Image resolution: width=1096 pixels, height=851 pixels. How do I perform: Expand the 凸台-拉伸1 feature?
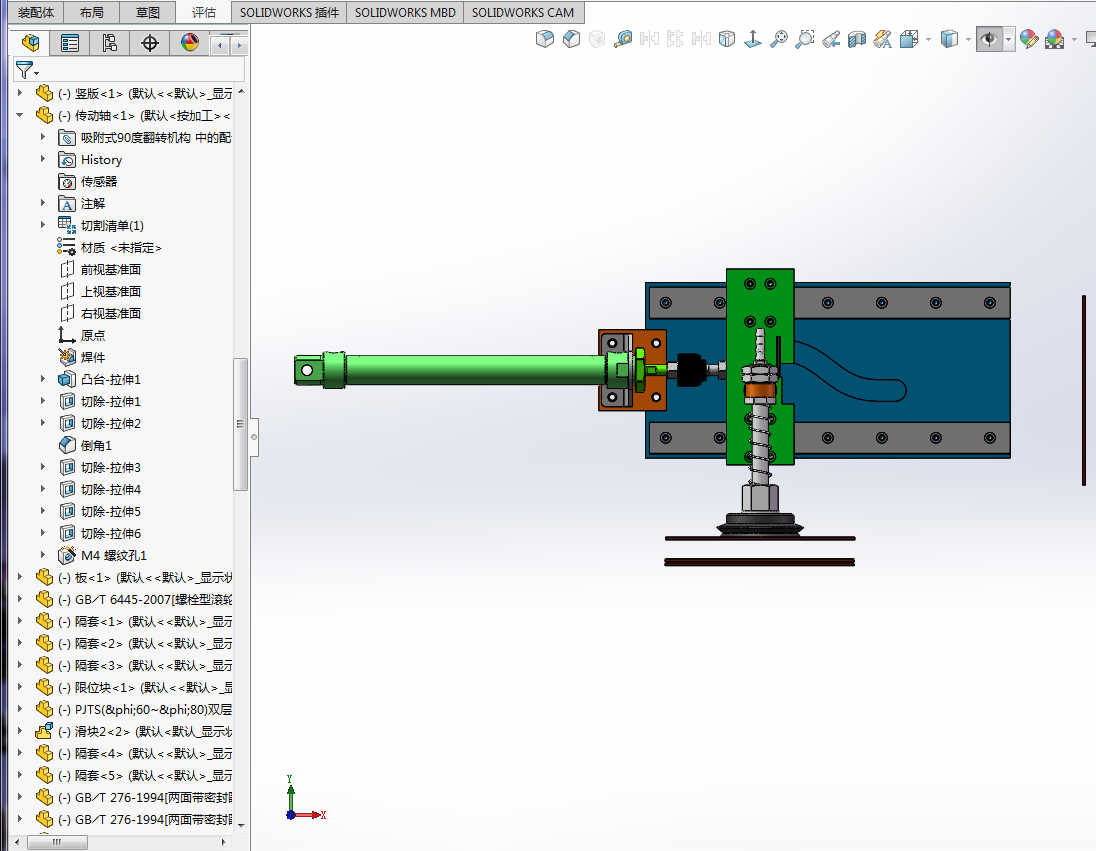(x=43, y=379)
